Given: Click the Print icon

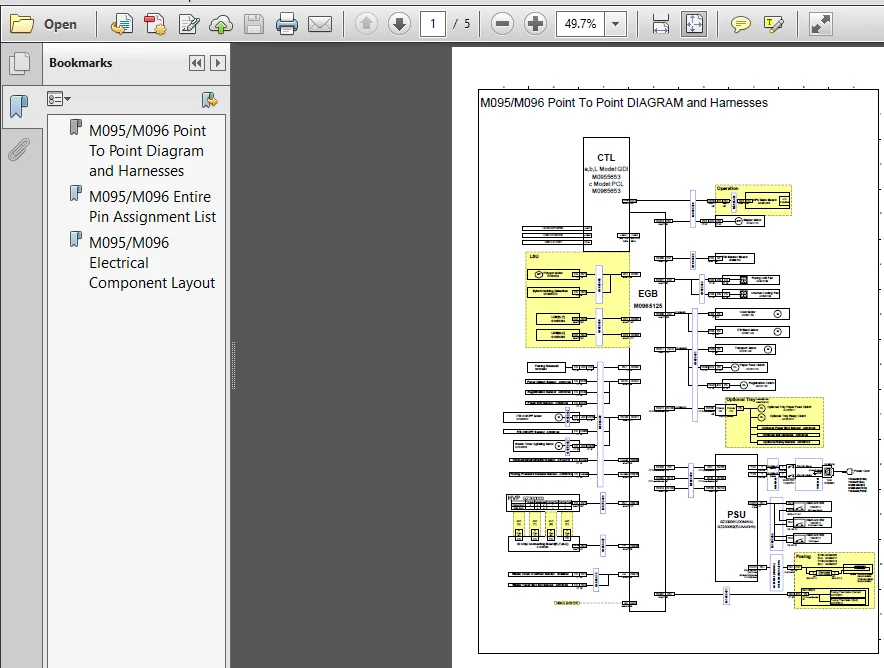Looking at the screenshot, I should [286, 24].
